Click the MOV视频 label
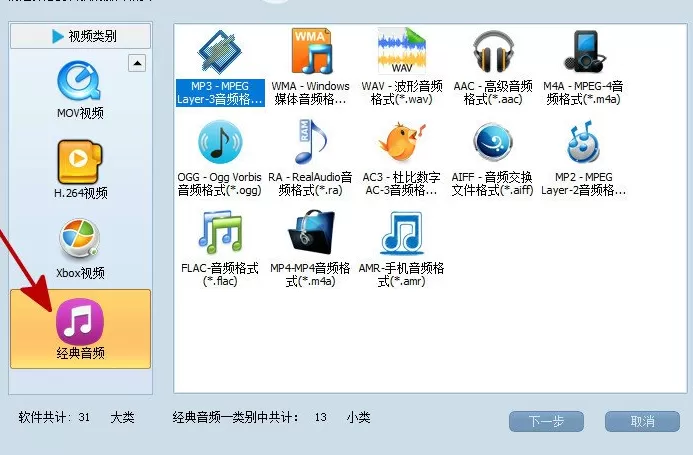This screenshot has width=693, height=455. [x=80, y=114]
